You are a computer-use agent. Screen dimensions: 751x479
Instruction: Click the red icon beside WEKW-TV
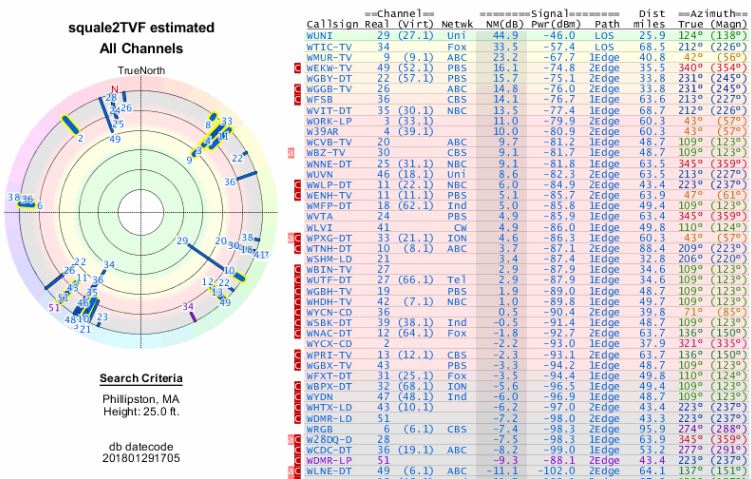point(295,68)
